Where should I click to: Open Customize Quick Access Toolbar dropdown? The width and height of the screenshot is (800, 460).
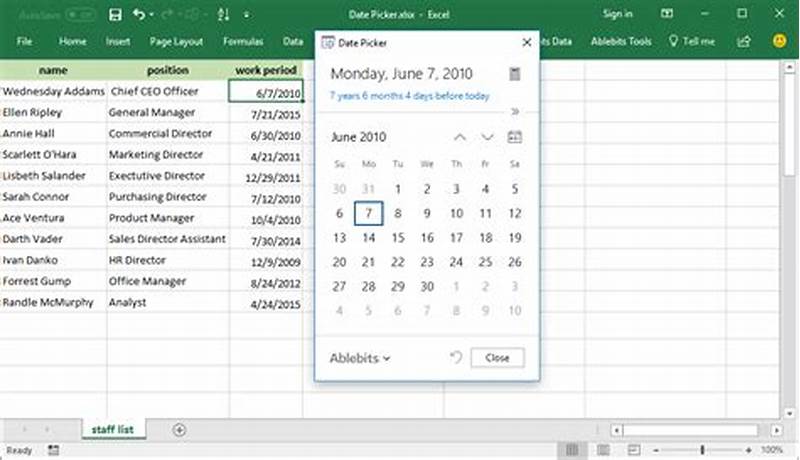tap(246, 15)
